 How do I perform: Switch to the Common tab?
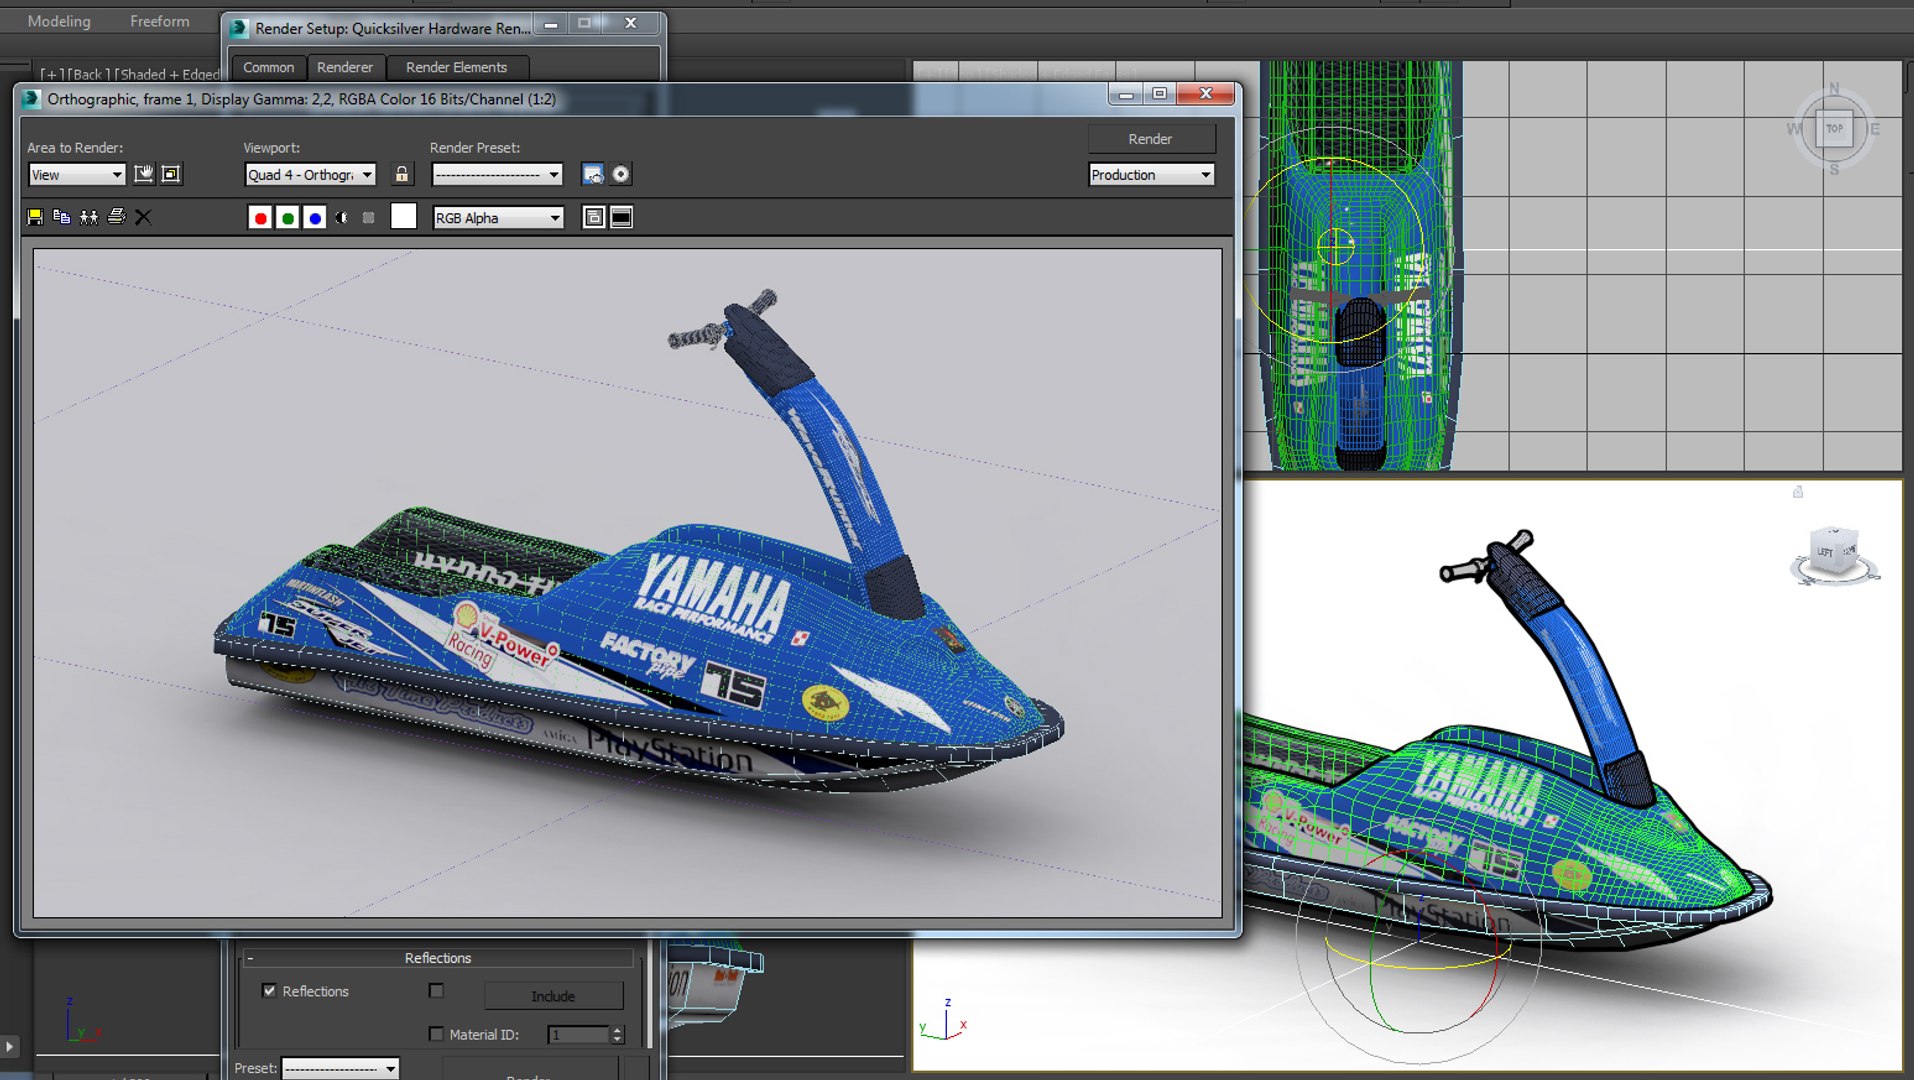[x=269, y=67]
